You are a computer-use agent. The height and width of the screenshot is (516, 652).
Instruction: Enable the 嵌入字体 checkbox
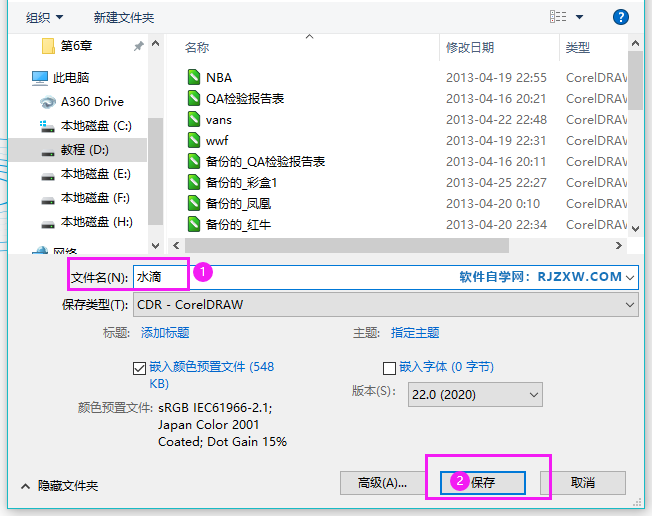coord(389,367)
